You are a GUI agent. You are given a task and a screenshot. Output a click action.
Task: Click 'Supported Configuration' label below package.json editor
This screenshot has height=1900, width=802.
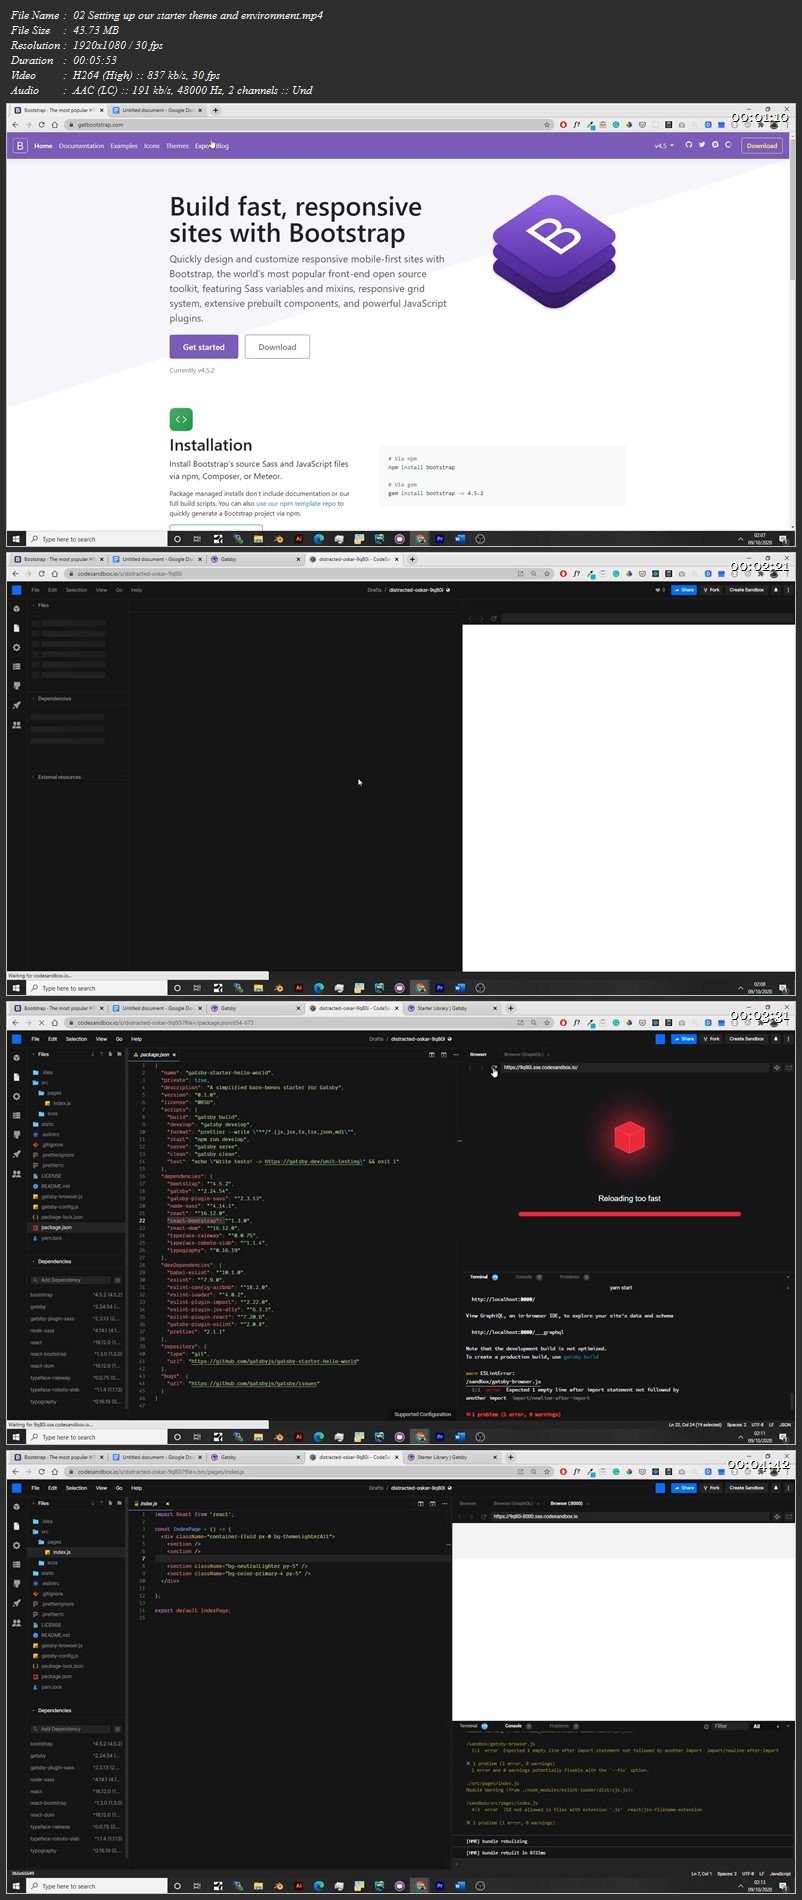(x=422, y=1414)
